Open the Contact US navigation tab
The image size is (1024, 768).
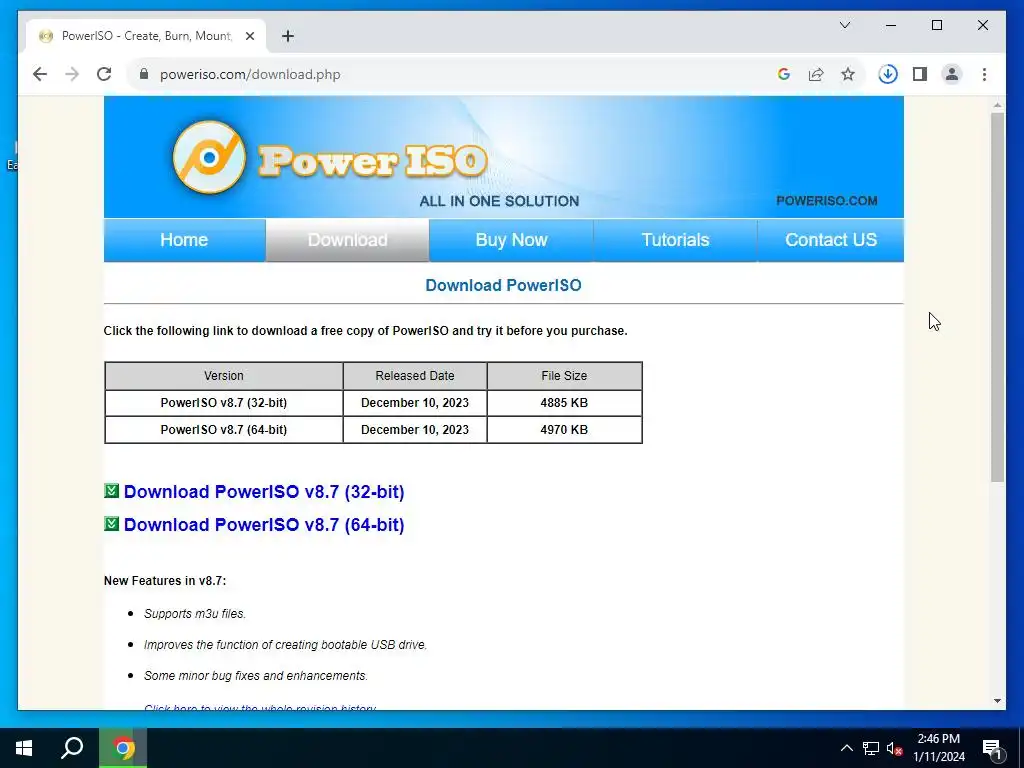tap(831, 240)
